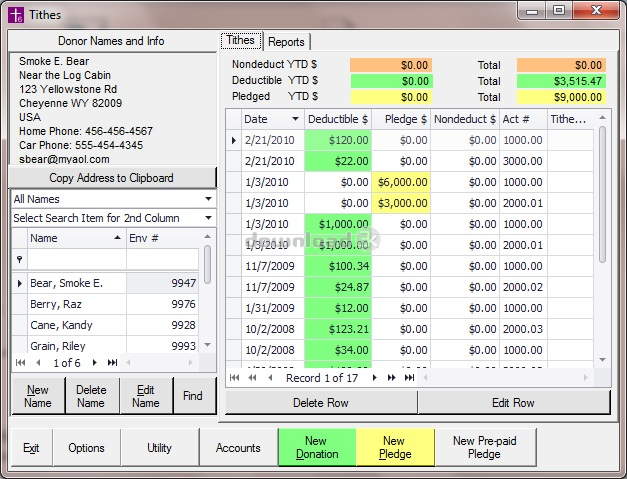Click the tithes grid vertical scrollbar thumb
Viewport: 627px width, 479px height.
pyautogui.click(x=602, y=194)
